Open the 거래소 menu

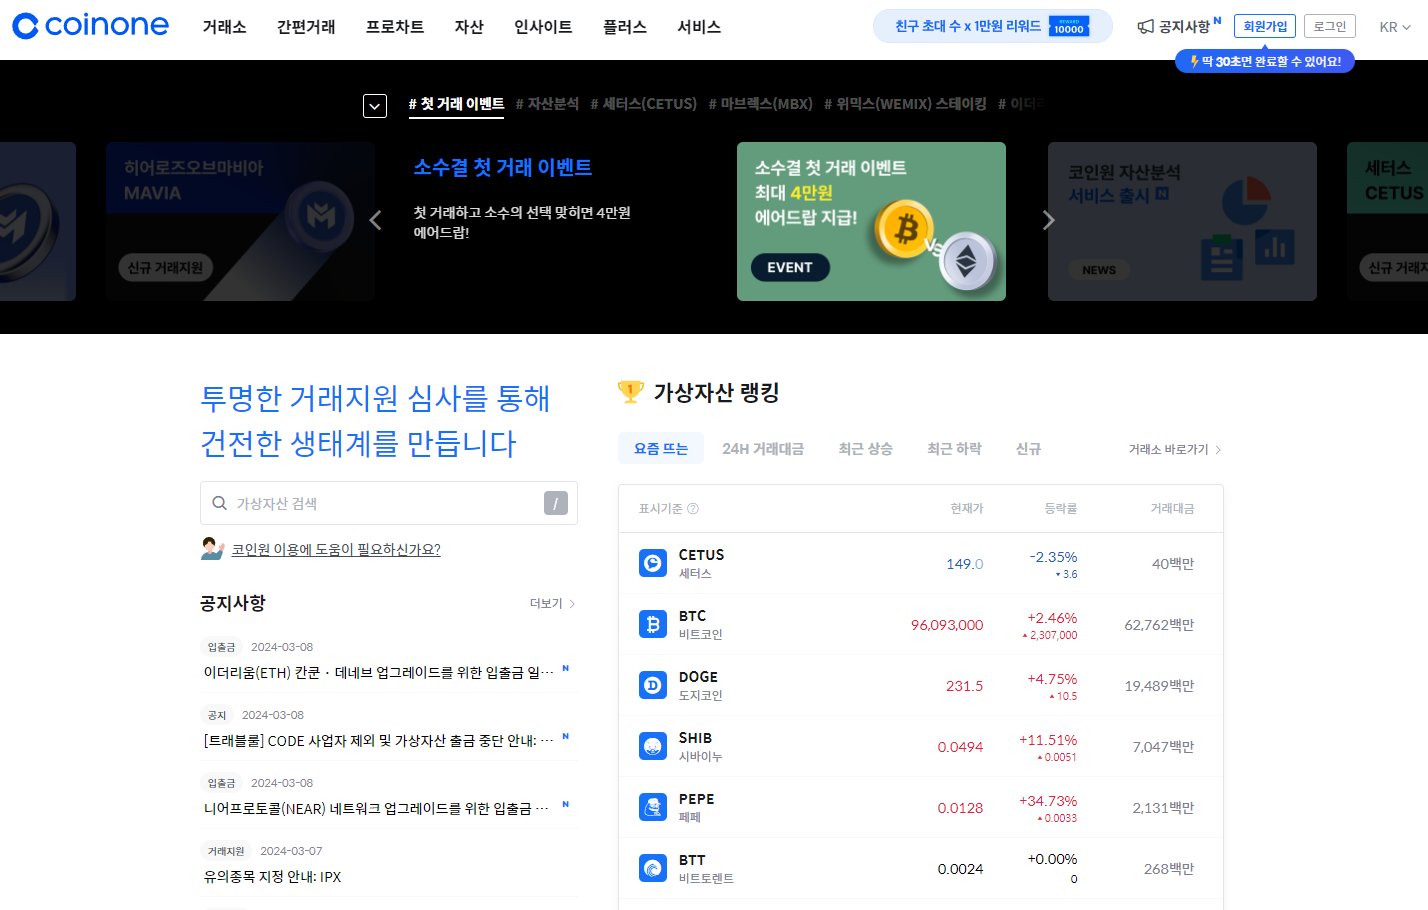point(224,27)
